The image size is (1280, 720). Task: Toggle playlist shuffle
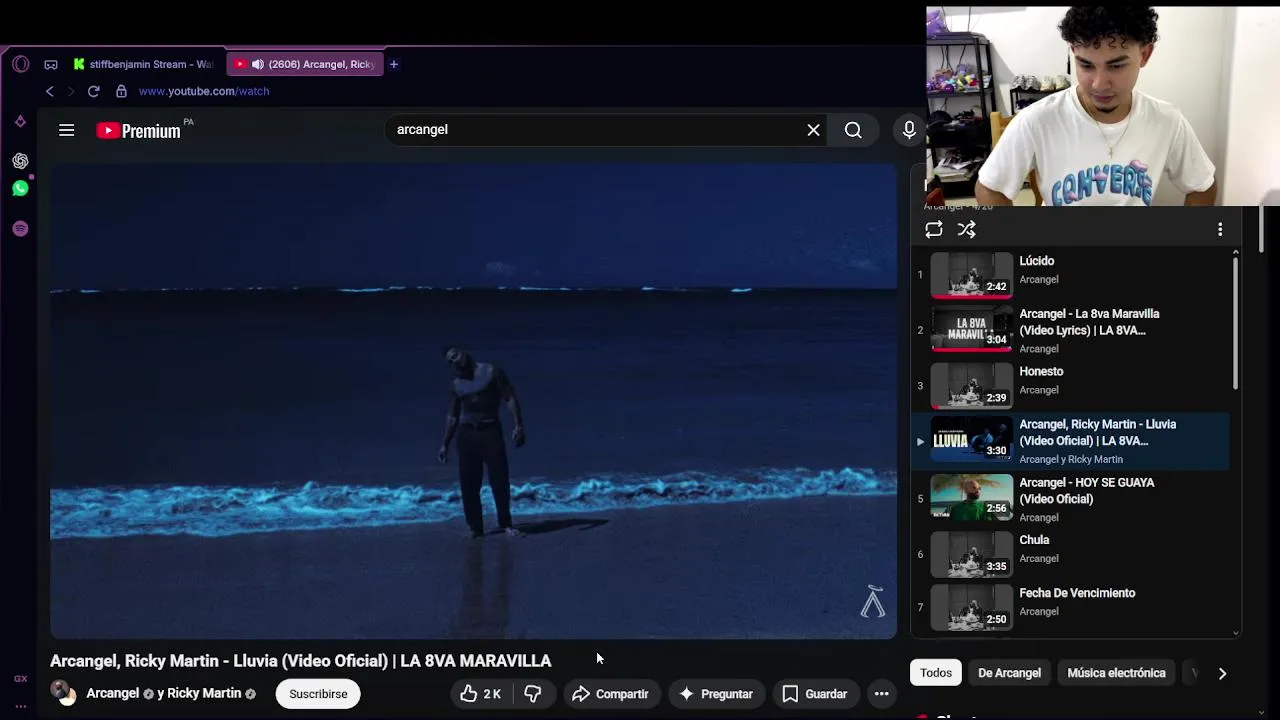[x=966, y=229]
